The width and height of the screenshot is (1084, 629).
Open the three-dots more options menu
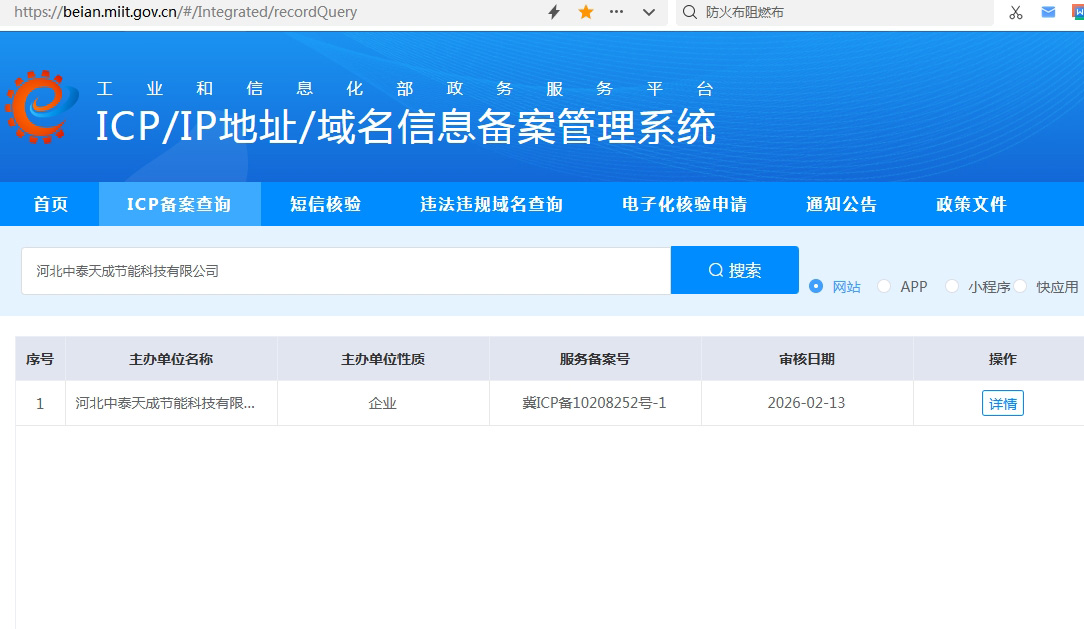tap(617, 12)
